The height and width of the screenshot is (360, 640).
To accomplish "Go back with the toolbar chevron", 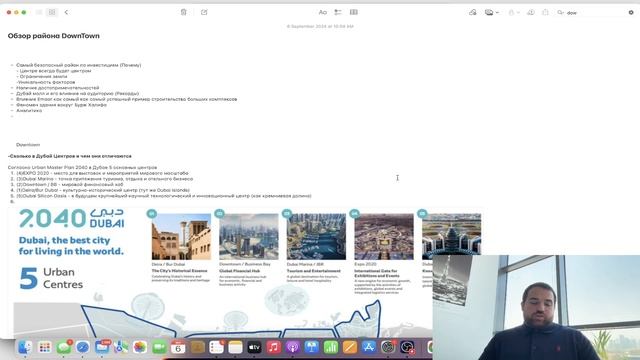I will pos(66,12).
